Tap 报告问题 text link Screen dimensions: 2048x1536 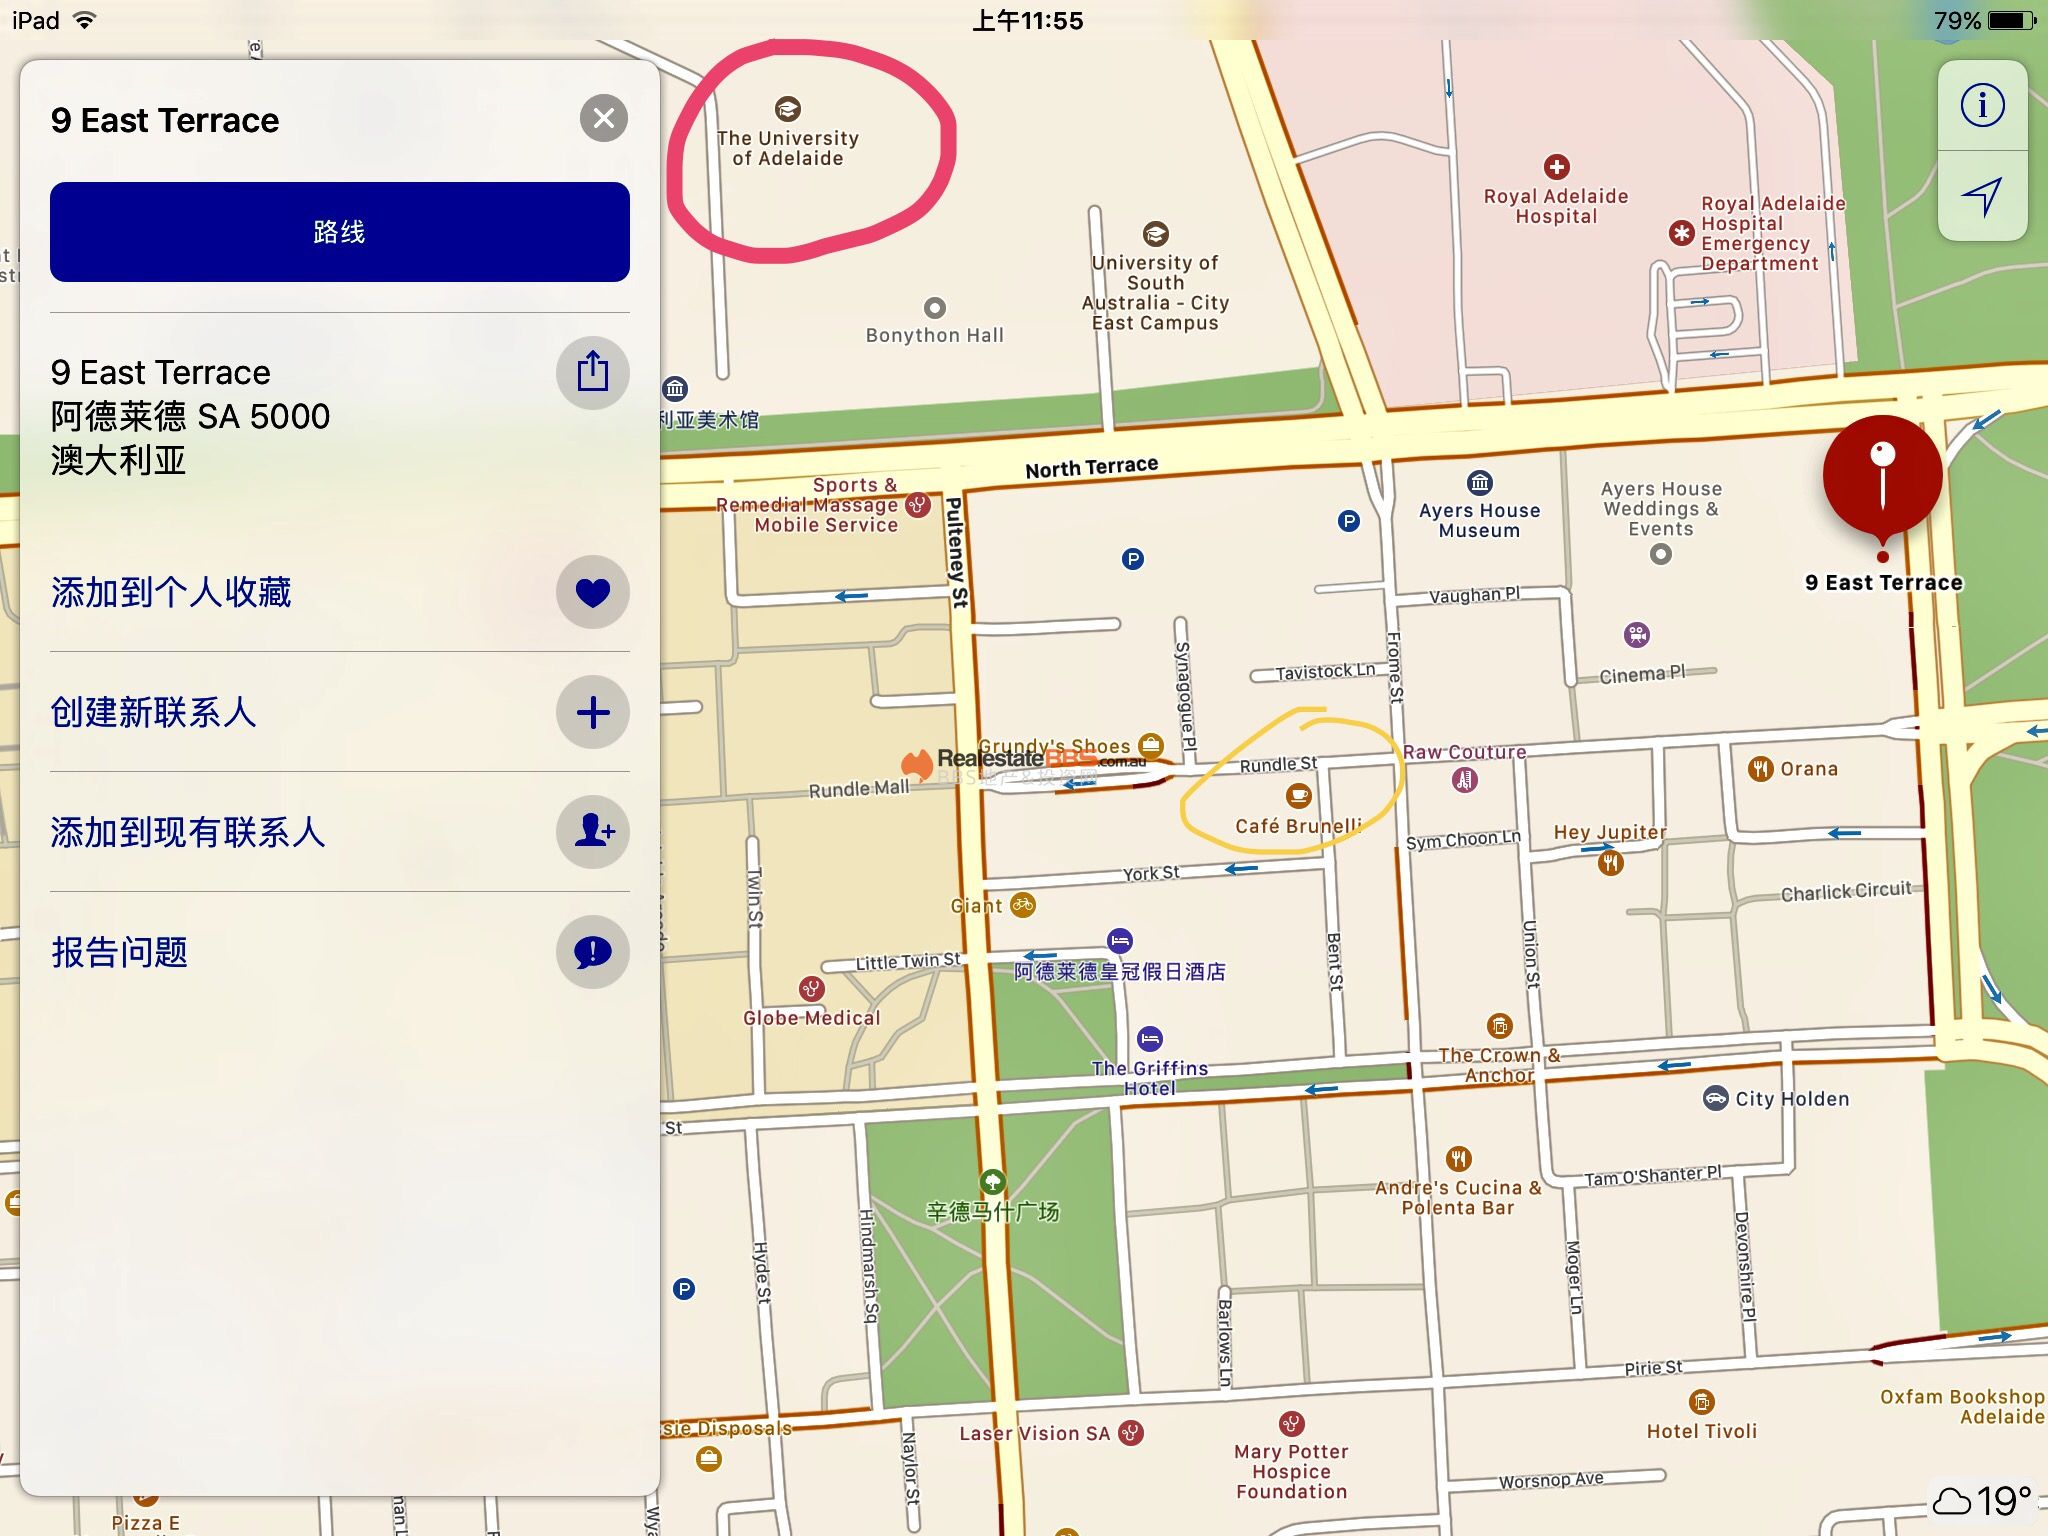pos(120,952)
